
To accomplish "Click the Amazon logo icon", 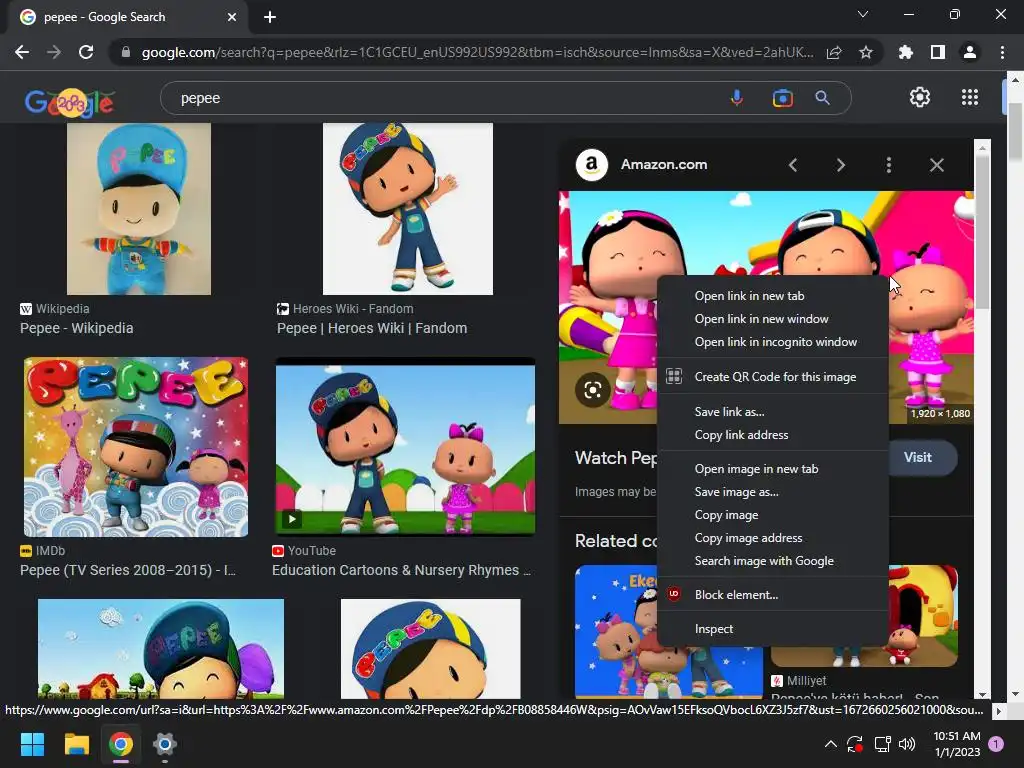I will click(592, 165).
